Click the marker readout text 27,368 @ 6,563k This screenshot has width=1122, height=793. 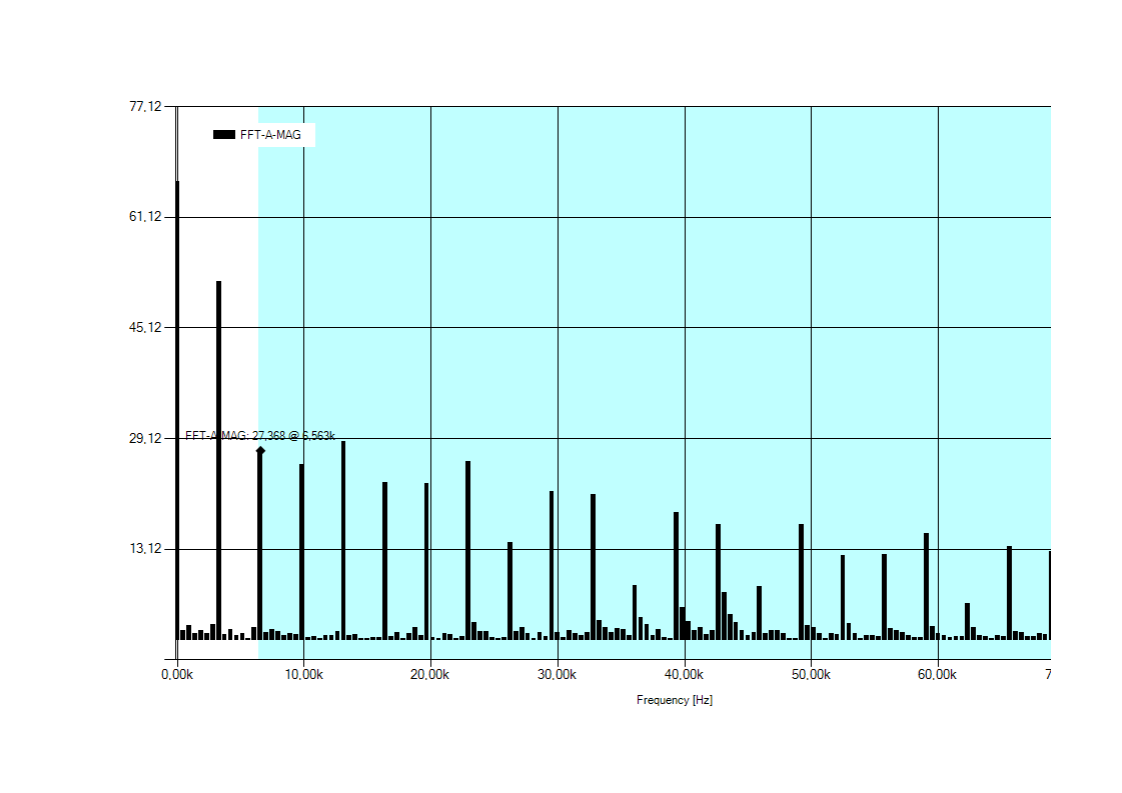click(x=260, y=436)
